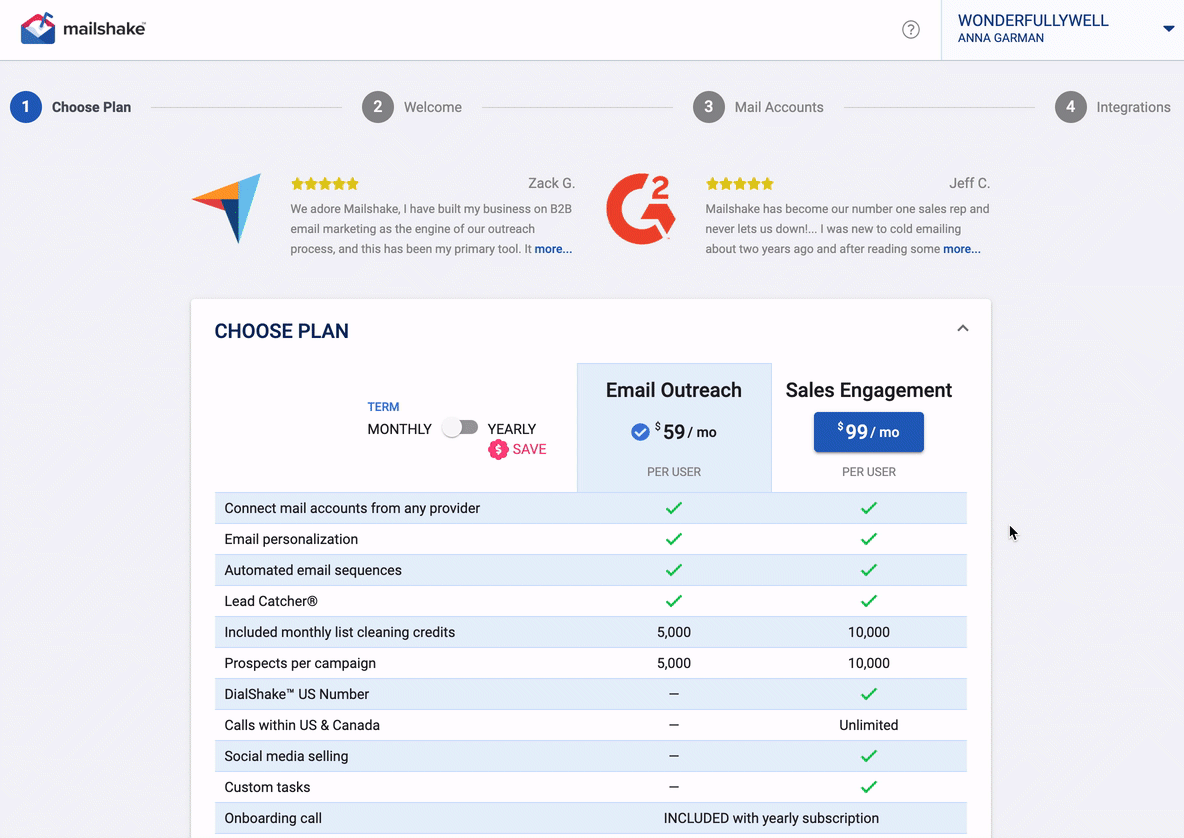The height and width of the screenshot is (838, 1184).
Task: Click Sales Engagement checkmark for Automated email sequences
Action: click(868, 570)
